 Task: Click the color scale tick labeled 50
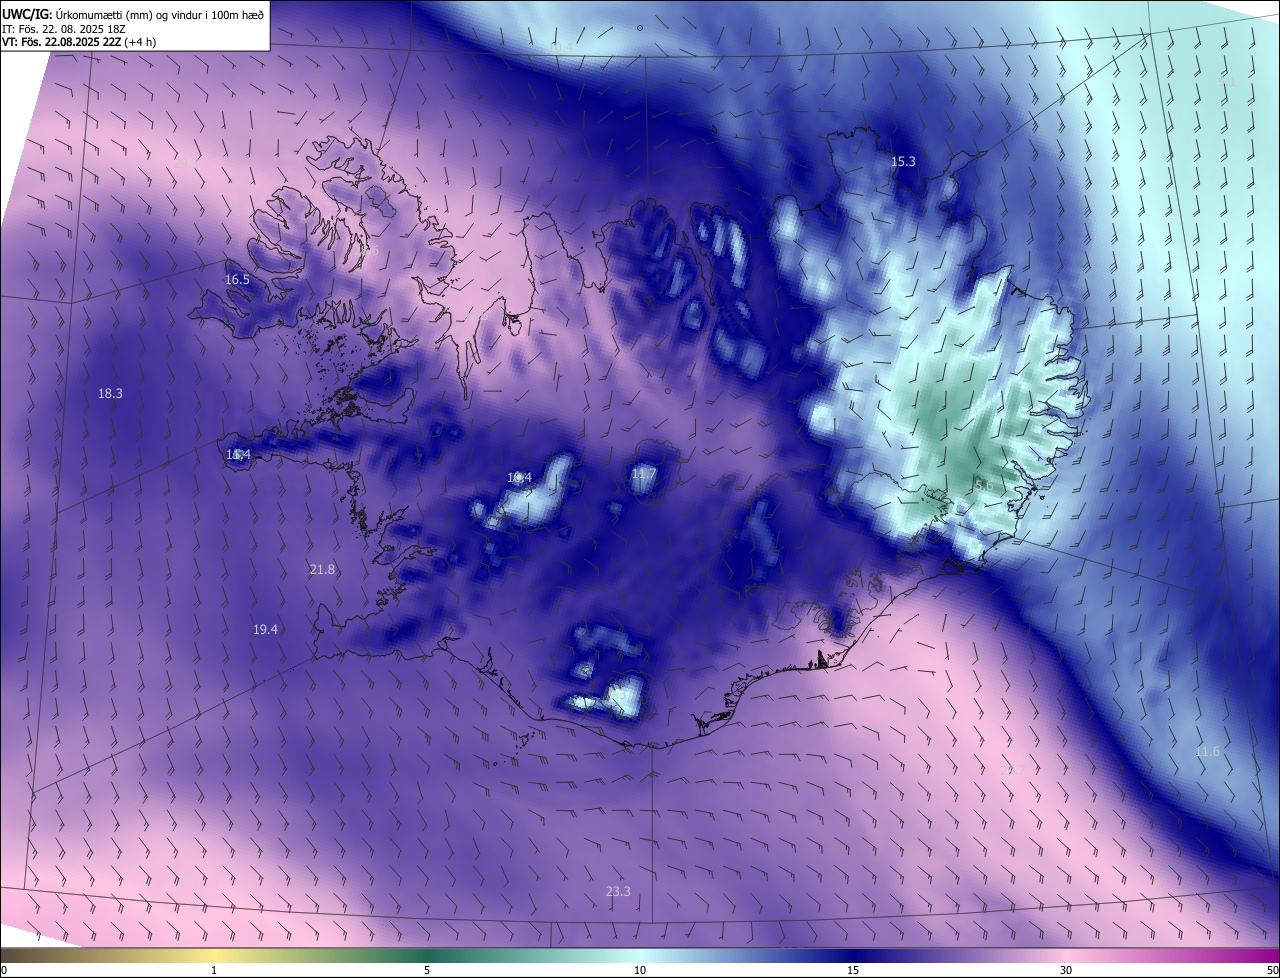[x=1272, y=970]
